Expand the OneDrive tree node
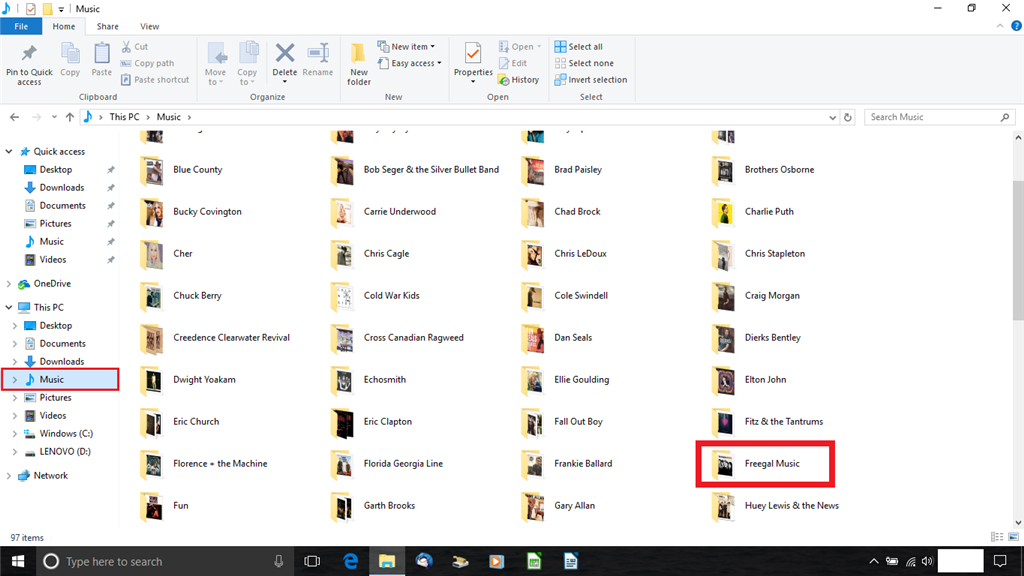The width and height of the screenshot is (1024, 576). click(x=9, y=284)
